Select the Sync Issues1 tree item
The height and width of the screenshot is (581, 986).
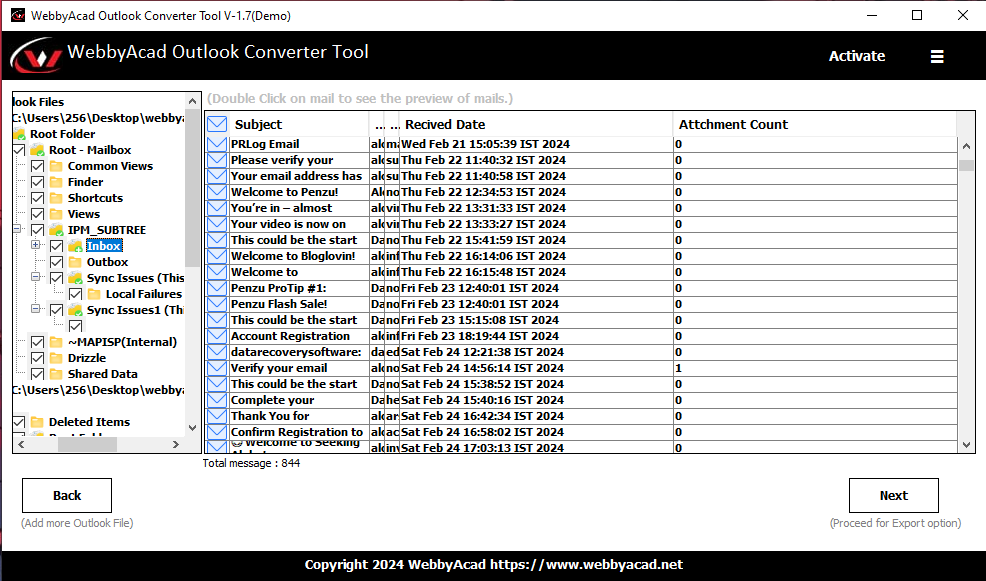coord(135,310)
